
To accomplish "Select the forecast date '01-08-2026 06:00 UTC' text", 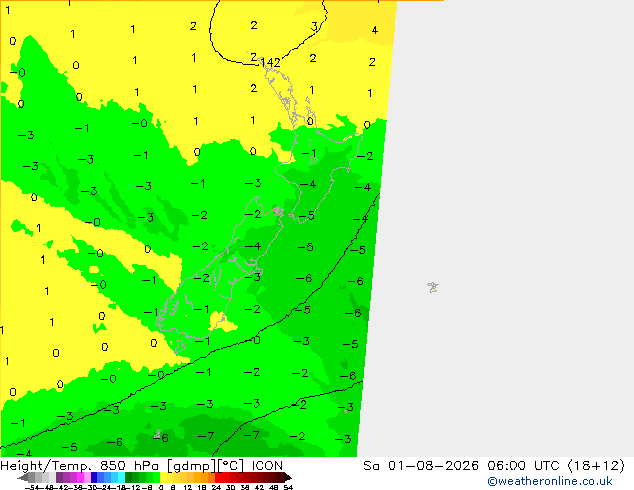I will coord(474,466).
